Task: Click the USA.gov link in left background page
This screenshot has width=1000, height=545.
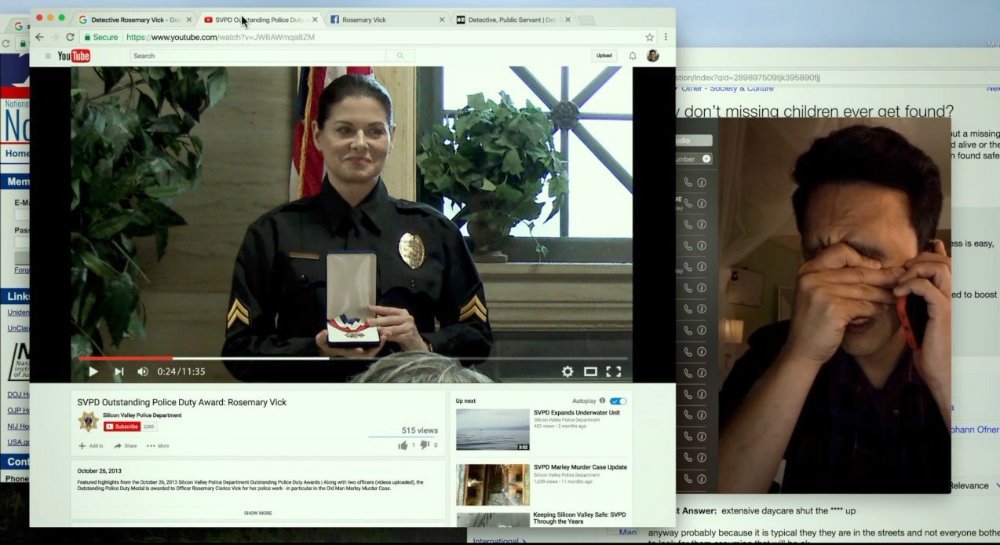Action: pos(18,442)
